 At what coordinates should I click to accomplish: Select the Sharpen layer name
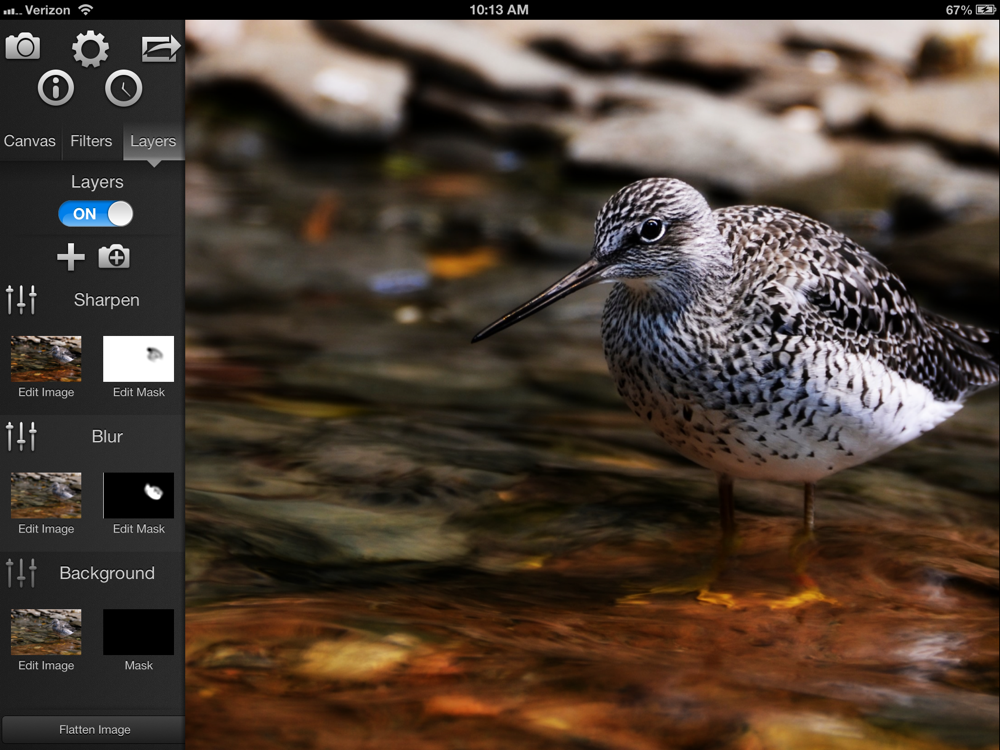(107, 300)
